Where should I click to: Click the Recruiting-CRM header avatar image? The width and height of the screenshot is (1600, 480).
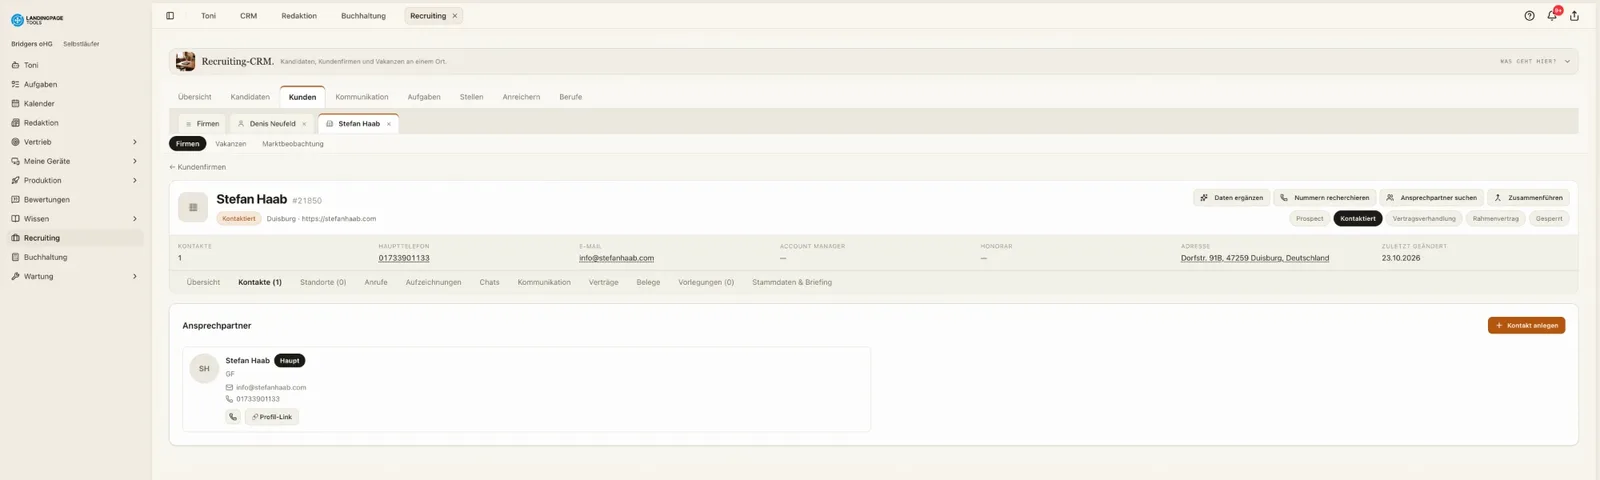185,62
